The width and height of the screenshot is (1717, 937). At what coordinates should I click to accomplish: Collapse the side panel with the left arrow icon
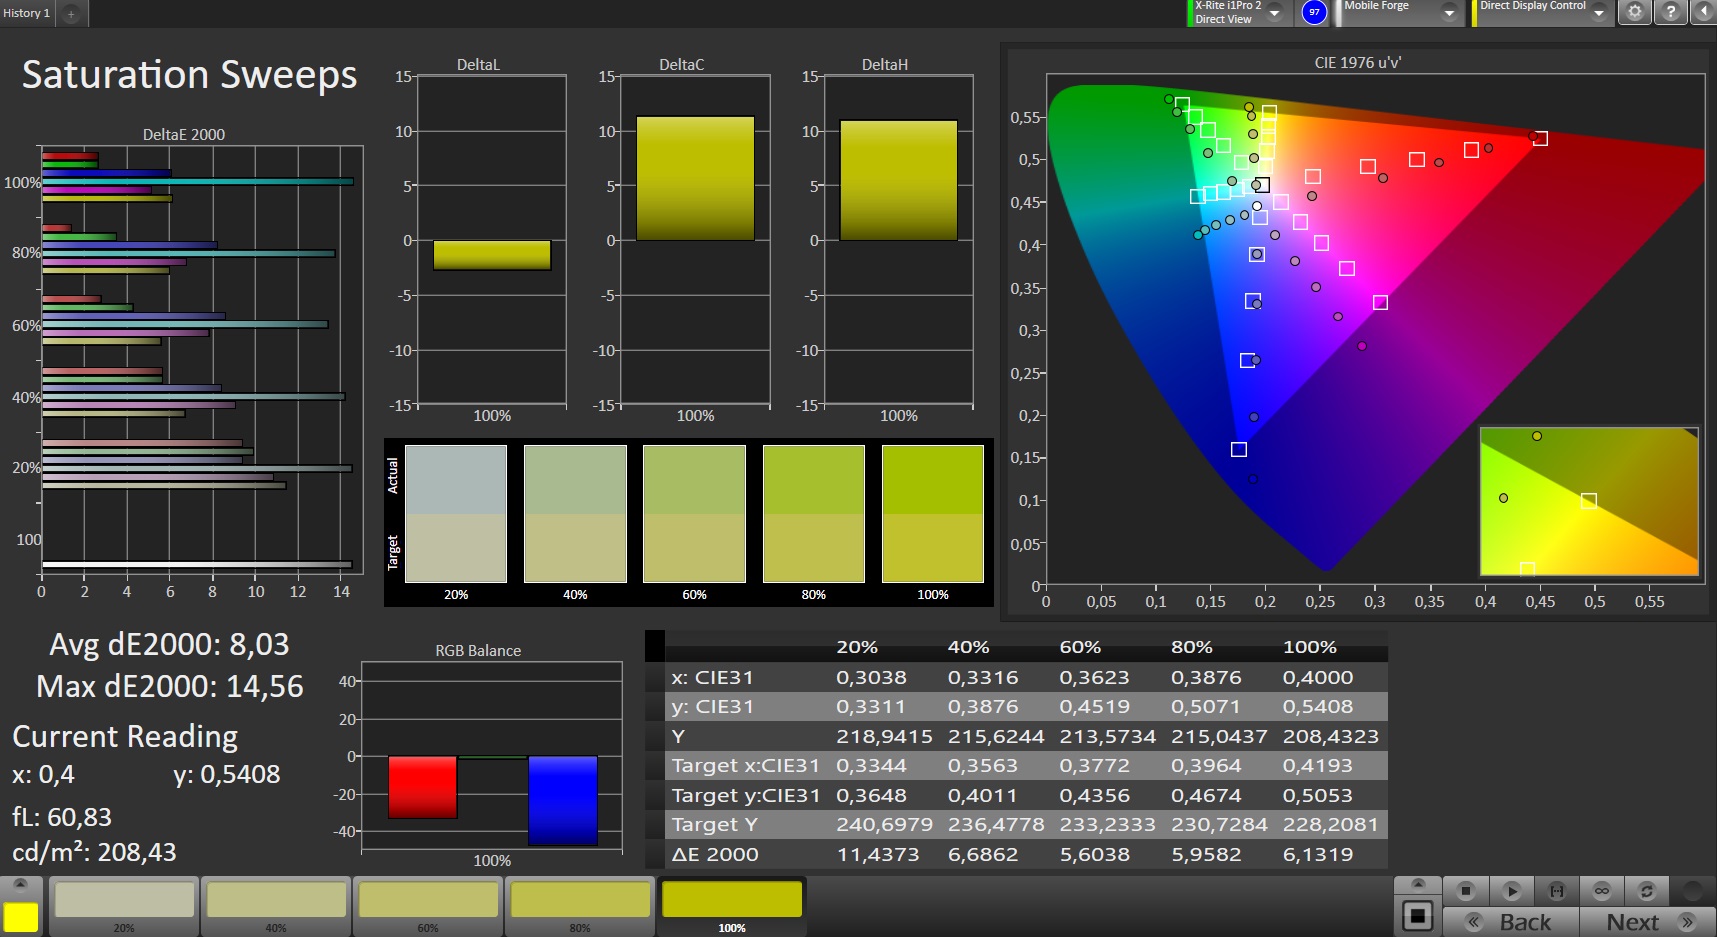point(1704,12)
